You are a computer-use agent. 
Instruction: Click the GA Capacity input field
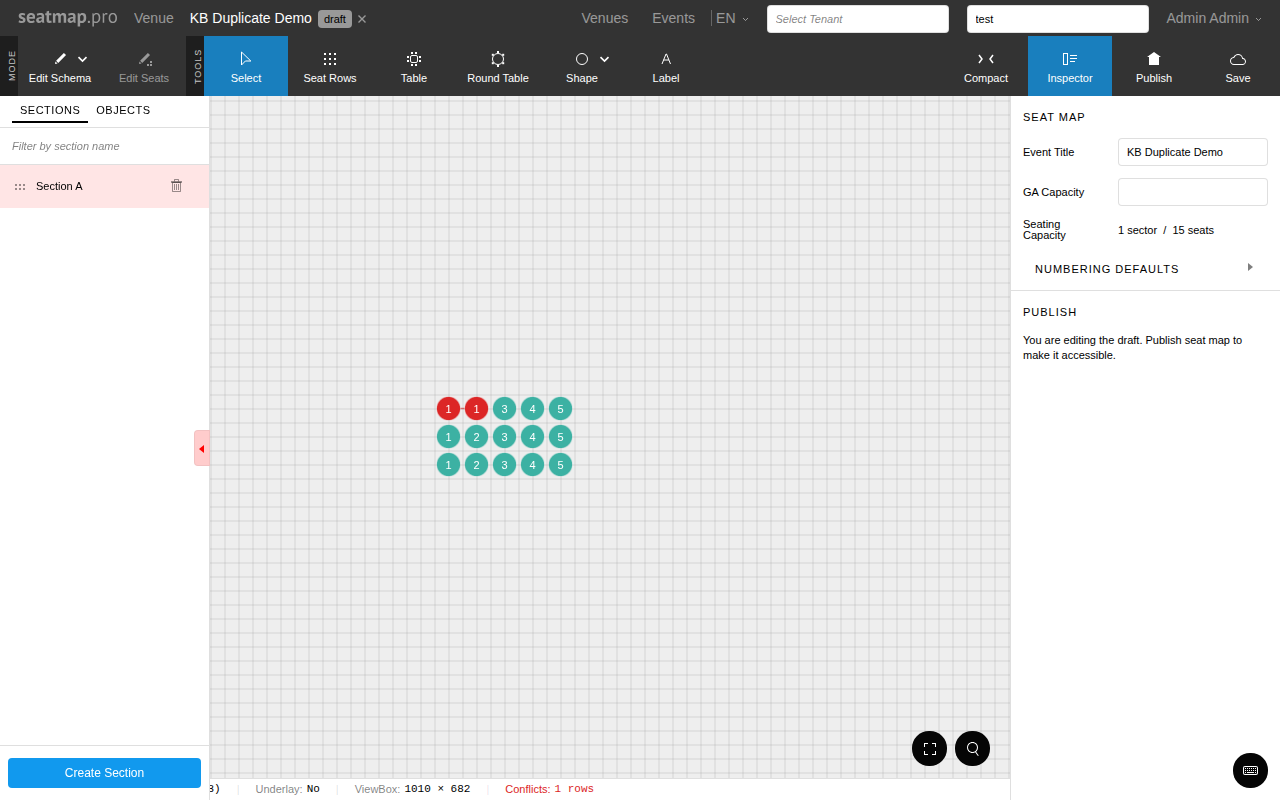tap(1192, 192)
